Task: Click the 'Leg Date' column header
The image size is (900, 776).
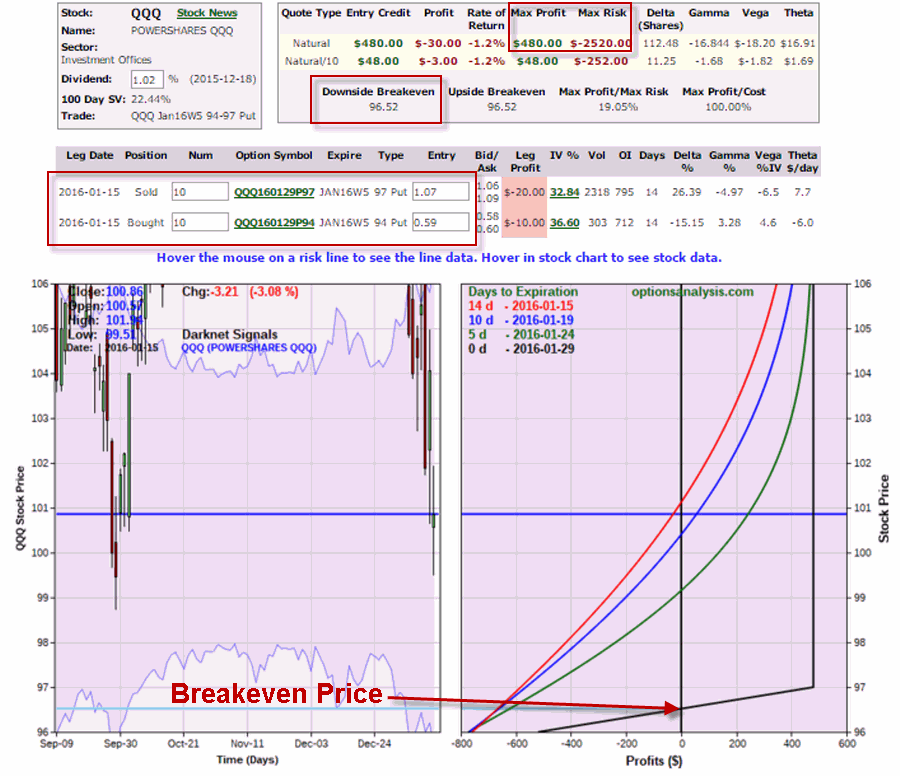Action: (90, 156)
